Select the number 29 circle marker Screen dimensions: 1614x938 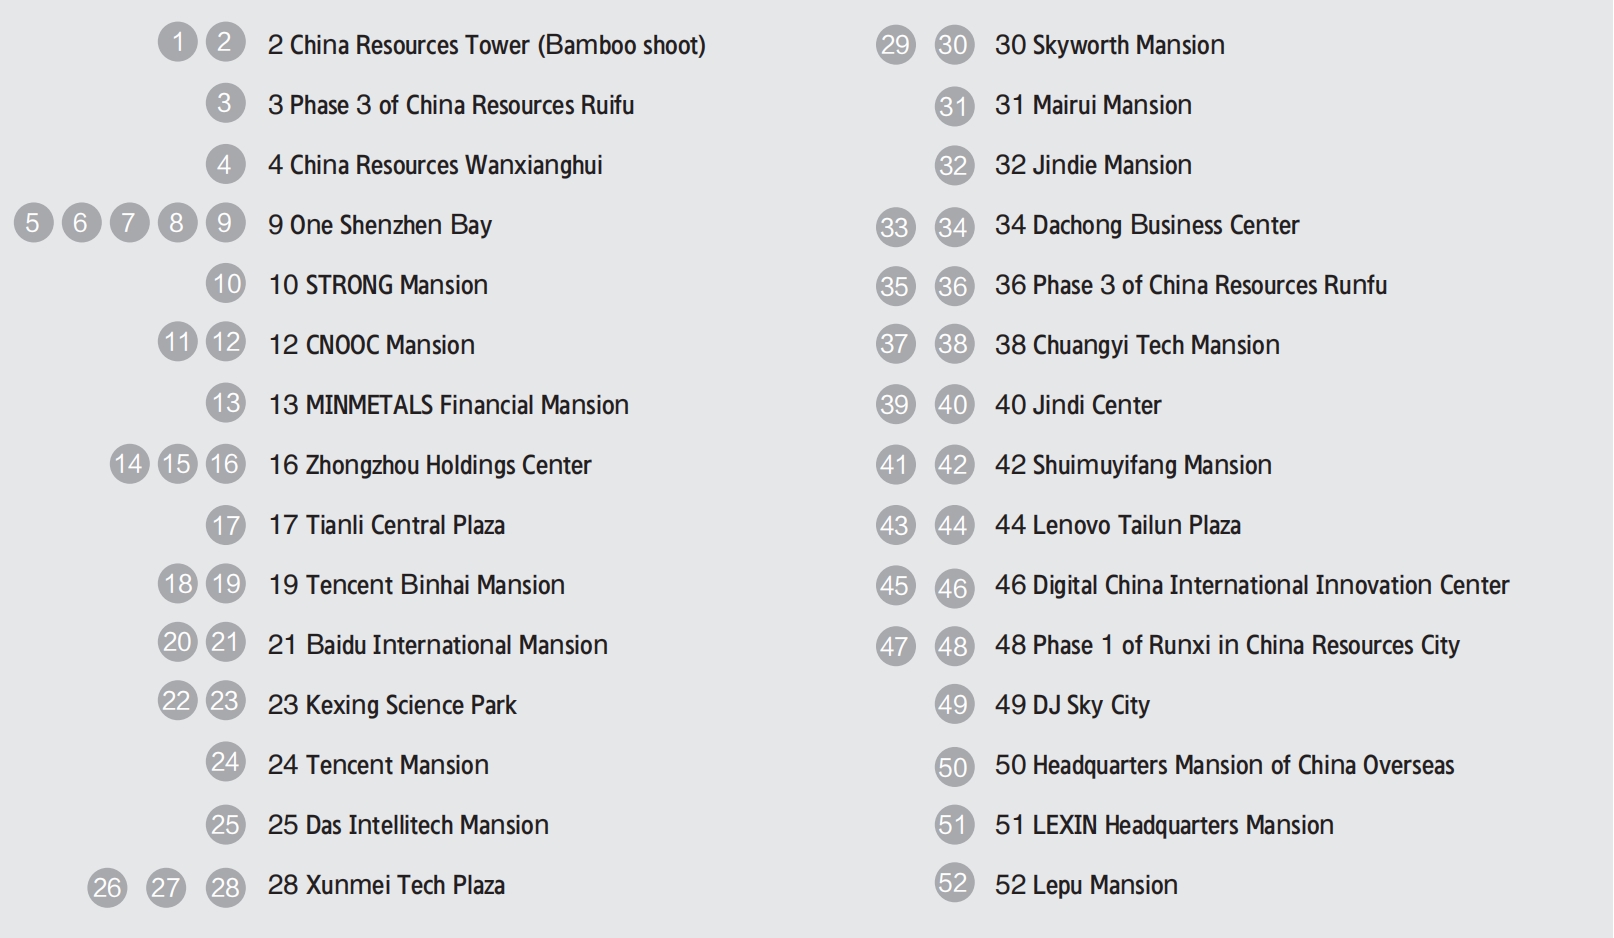[x=895, y=45]
